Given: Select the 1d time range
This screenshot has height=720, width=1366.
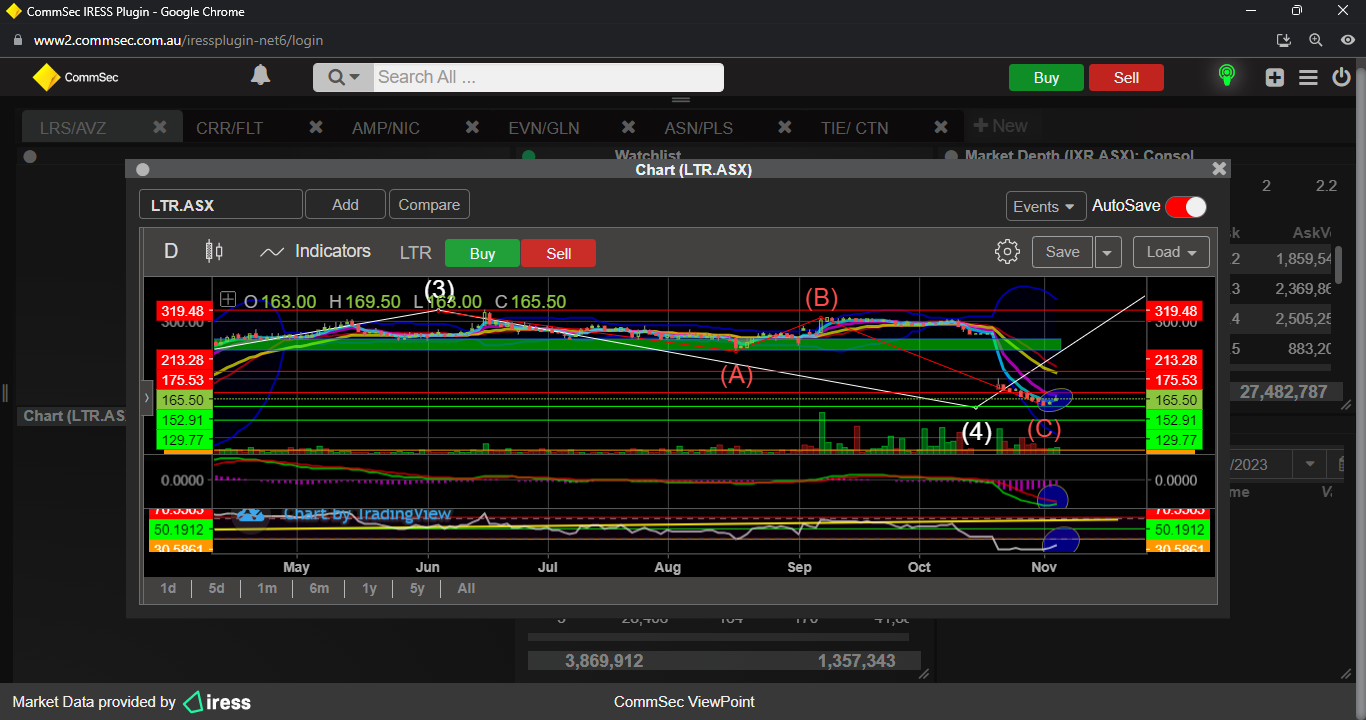Looking at the screenshot, I should pyautogui.click(x=168, y=588).
